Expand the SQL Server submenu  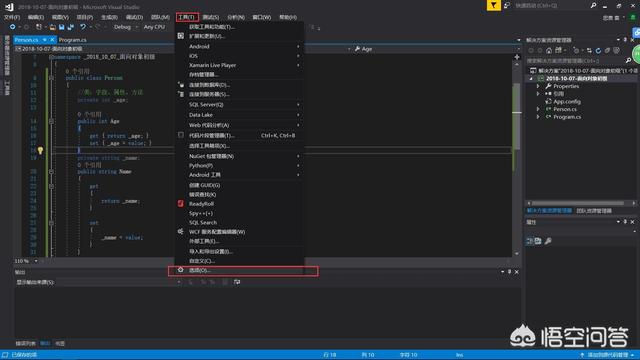coord(240,105)
